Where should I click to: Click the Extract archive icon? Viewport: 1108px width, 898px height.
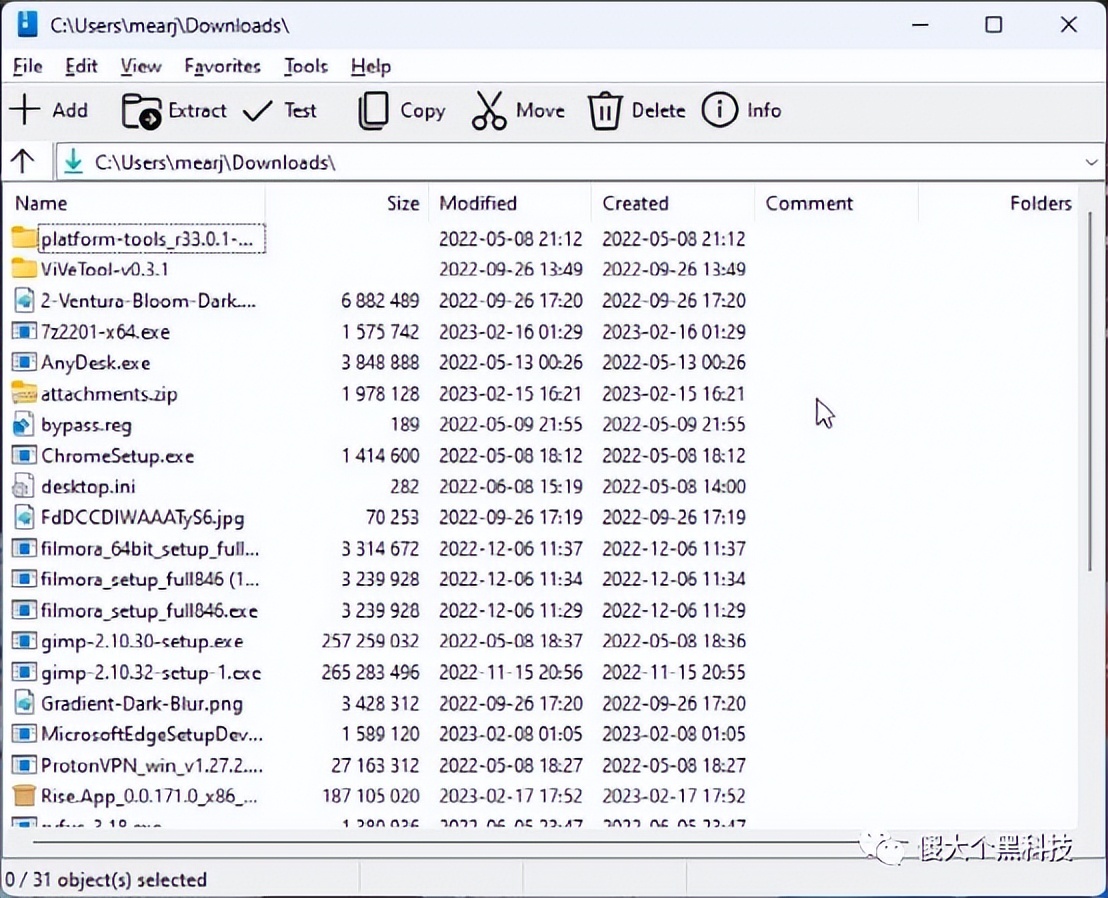[141, 111]
